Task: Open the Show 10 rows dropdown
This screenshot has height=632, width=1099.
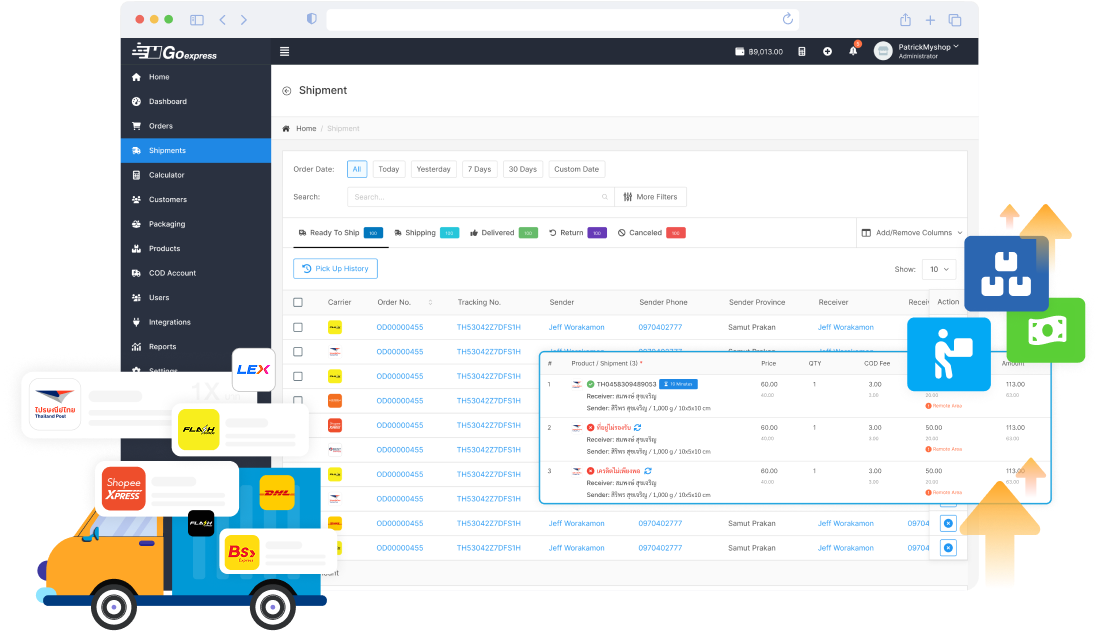Action: [938, 269]
